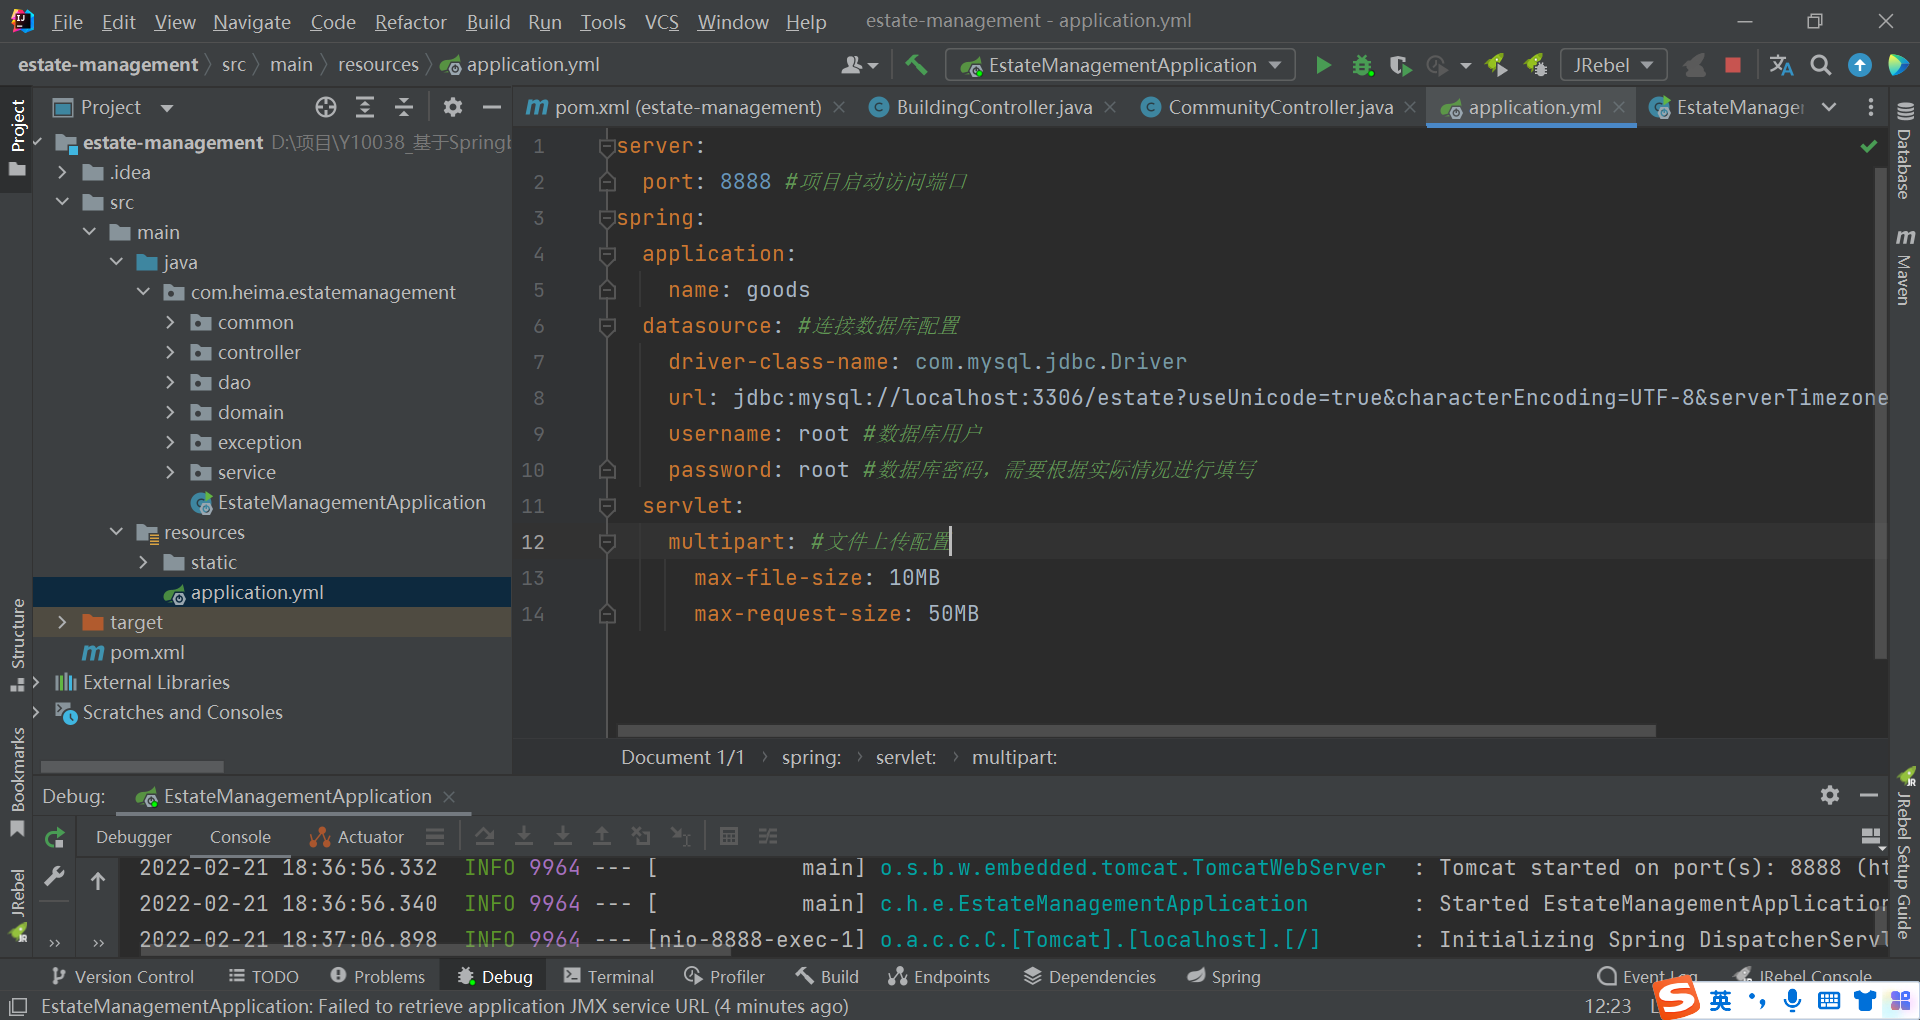Expand the .idea folder
1920x1020 pixels.
point(62,172)
